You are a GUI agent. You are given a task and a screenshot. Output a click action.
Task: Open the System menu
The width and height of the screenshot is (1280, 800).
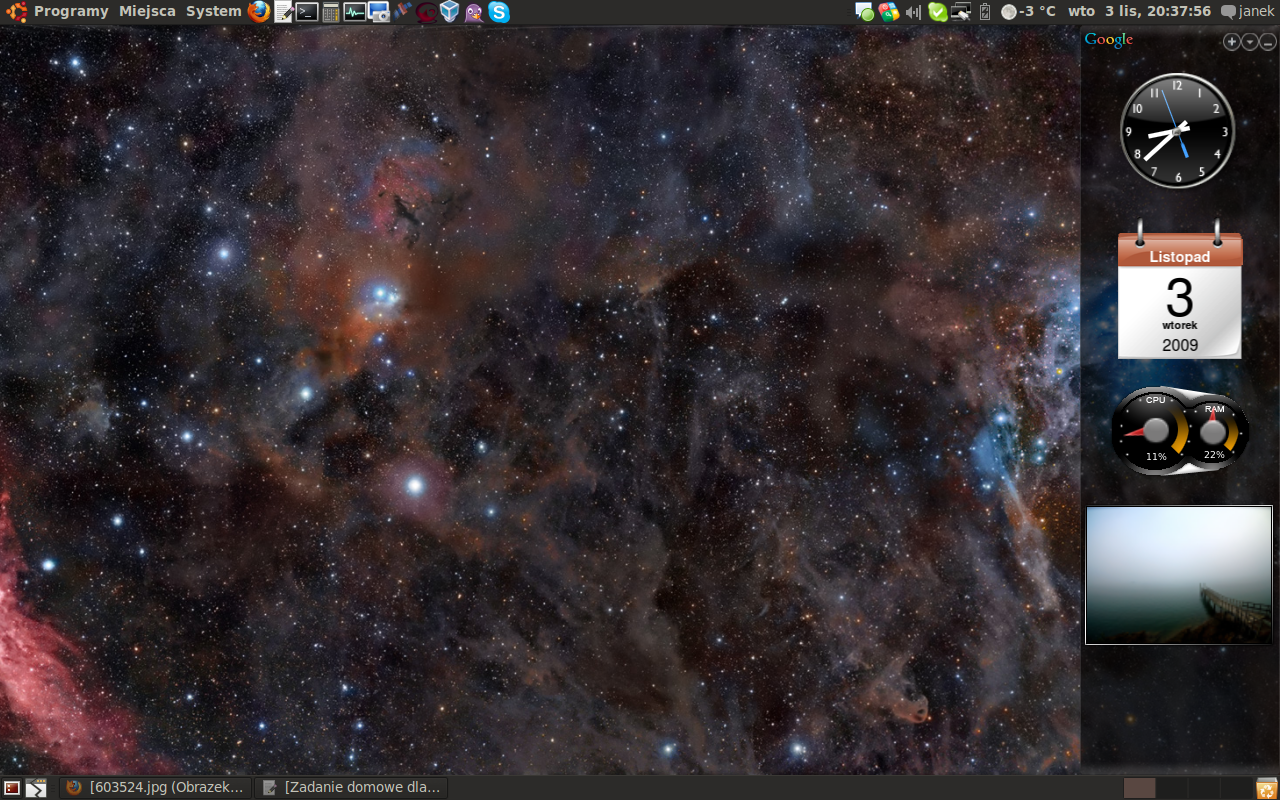click(x=213, y=12)
